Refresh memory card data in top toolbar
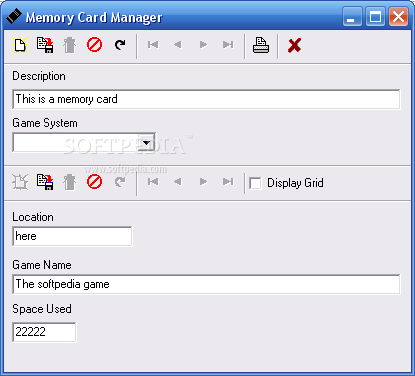 coord(120,45)
